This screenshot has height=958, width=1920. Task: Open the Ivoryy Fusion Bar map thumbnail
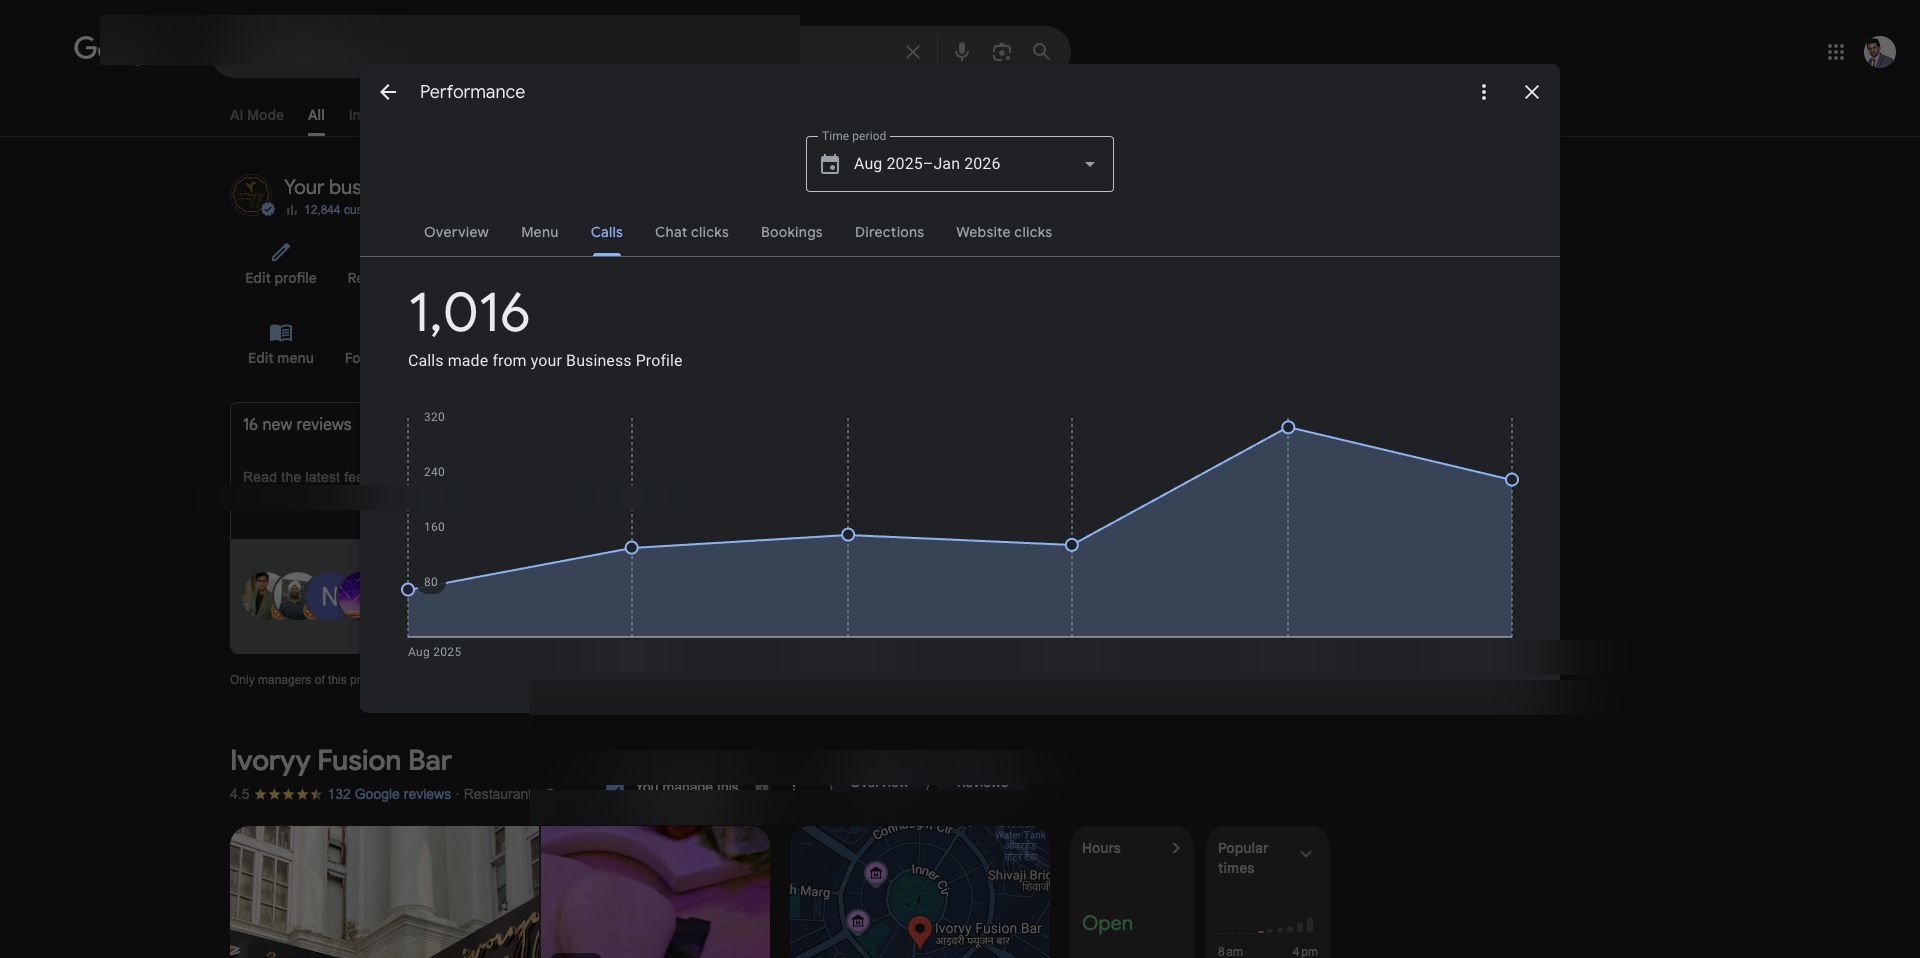(920, 892)
